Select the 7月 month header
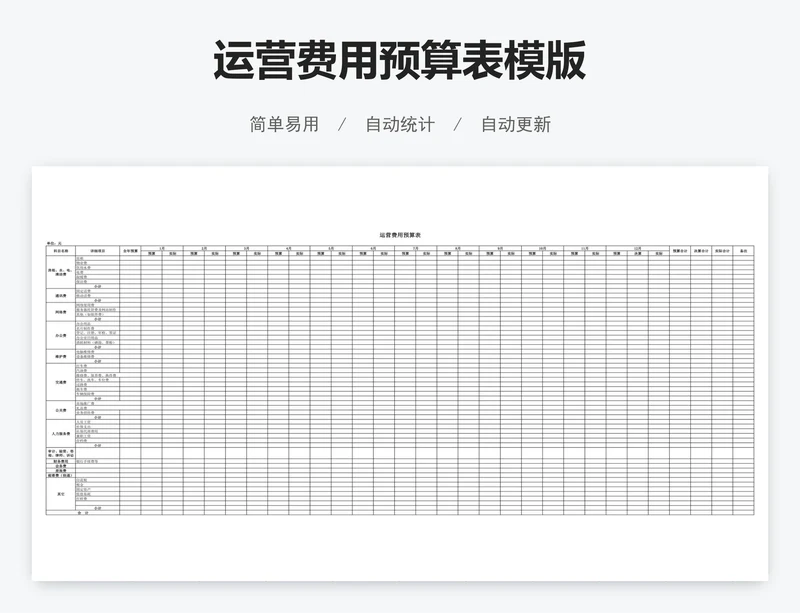The height and width of the screenshot is (613, 800). coord(416,248)
